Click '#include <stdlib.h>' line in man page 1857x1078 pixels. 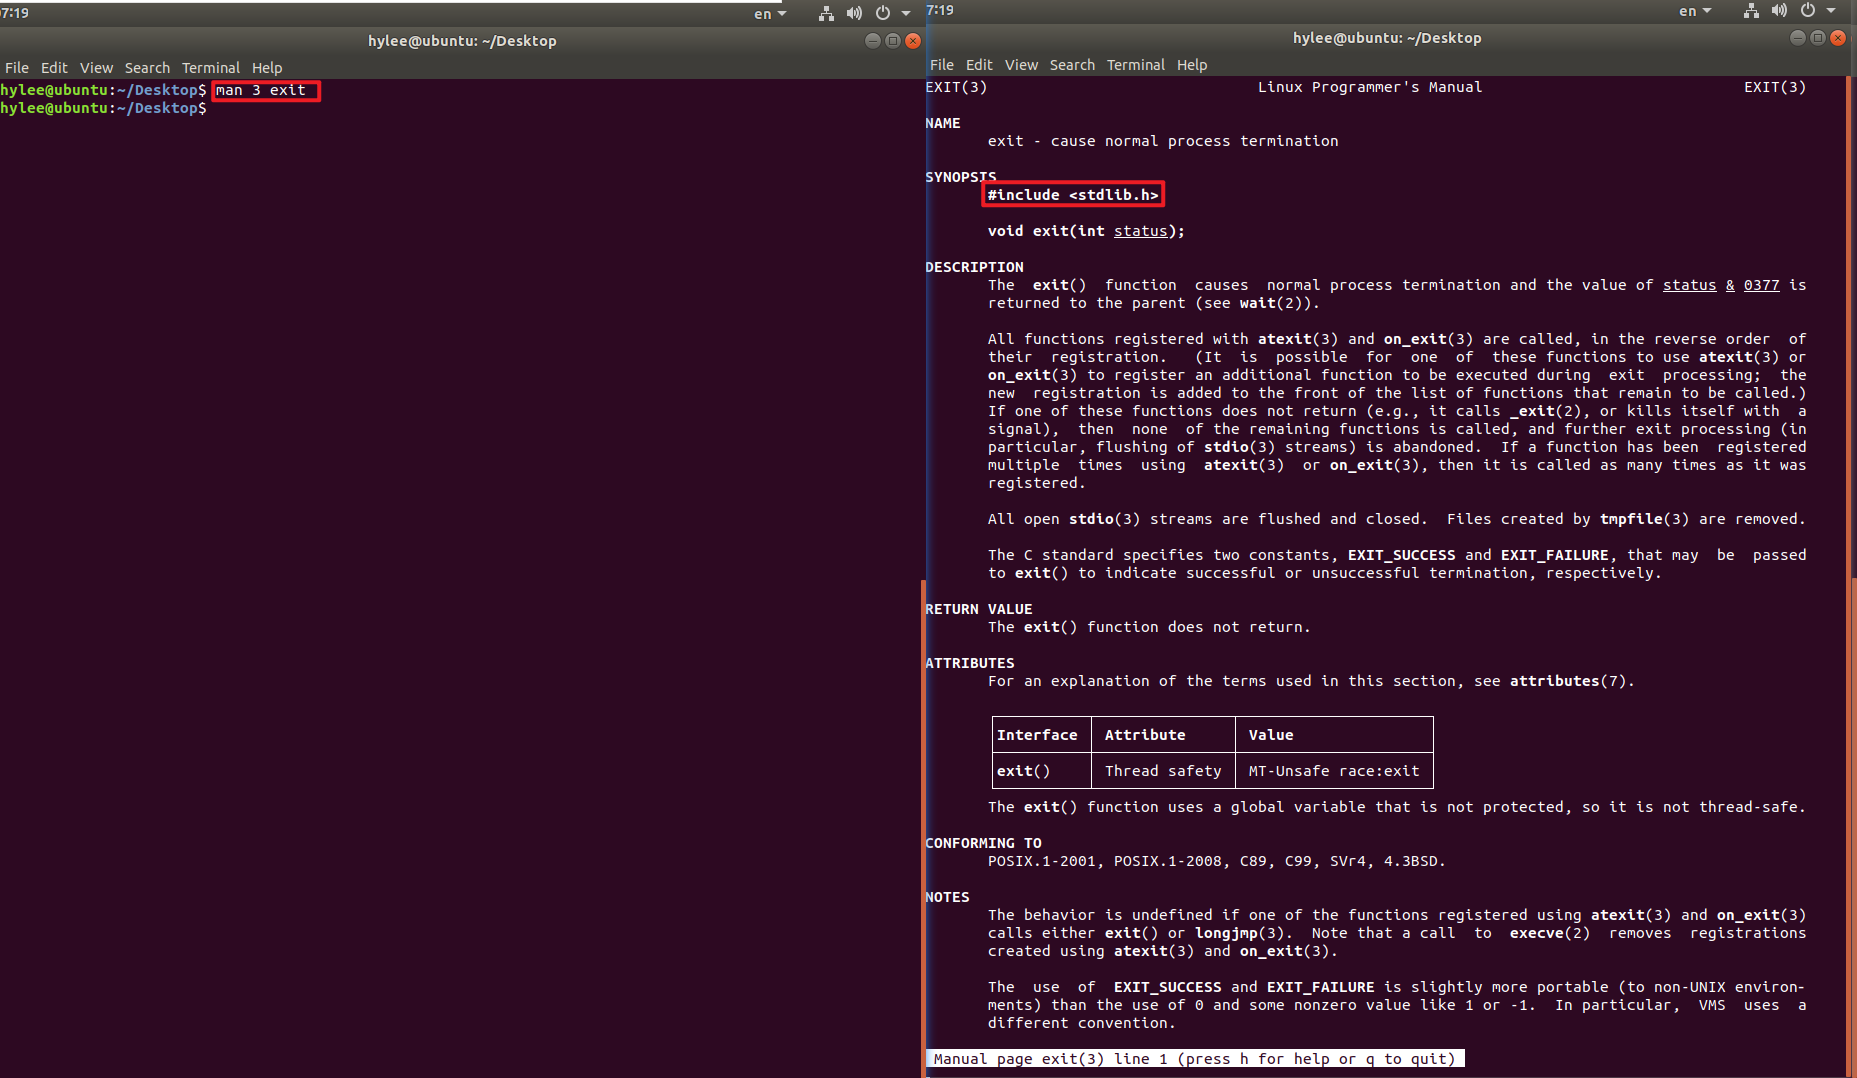(1073, 195)
